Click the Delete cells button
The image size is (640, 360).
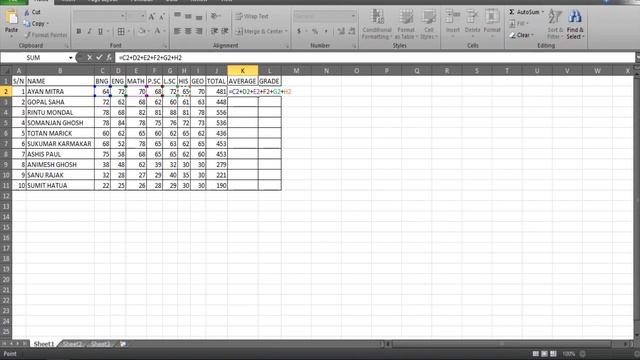pos(472,24)
